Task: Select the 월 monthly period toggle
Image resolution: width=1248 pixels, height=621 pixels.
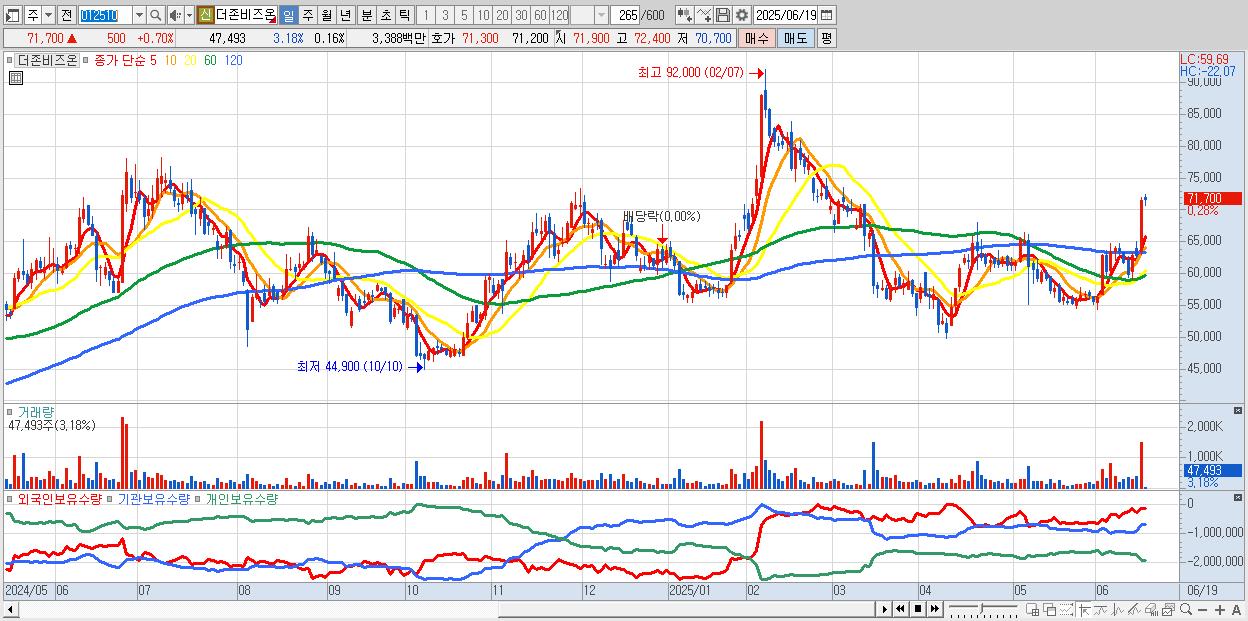Action: point(326,15)
